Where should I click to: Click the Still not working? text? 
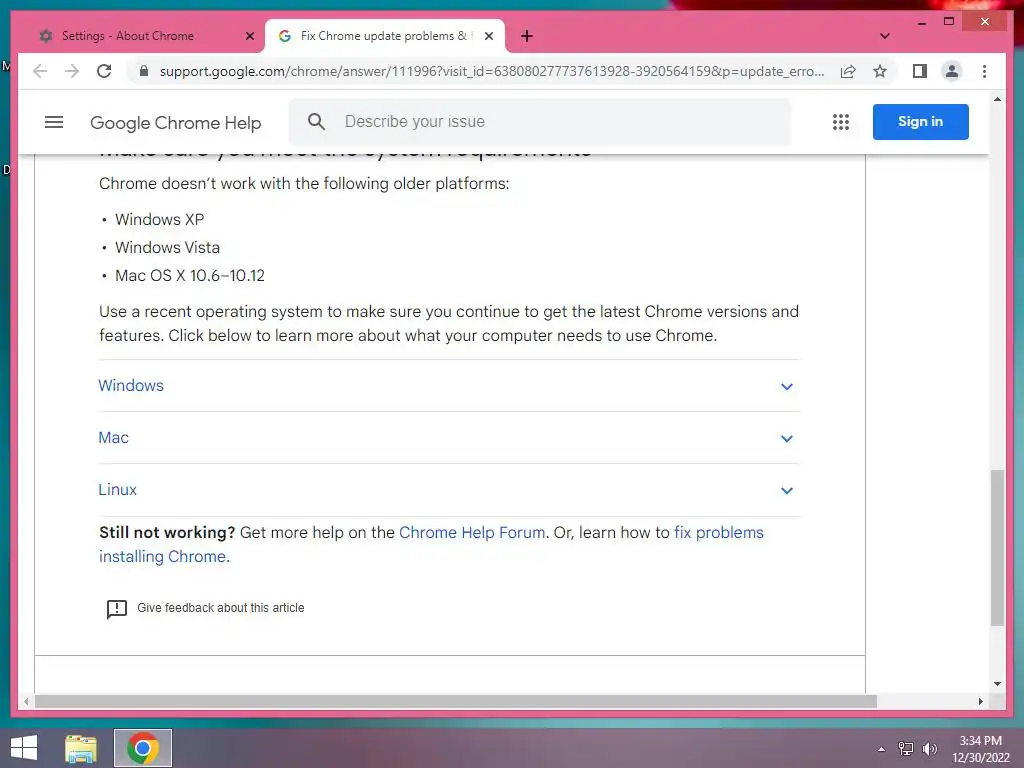click(167, 533)
